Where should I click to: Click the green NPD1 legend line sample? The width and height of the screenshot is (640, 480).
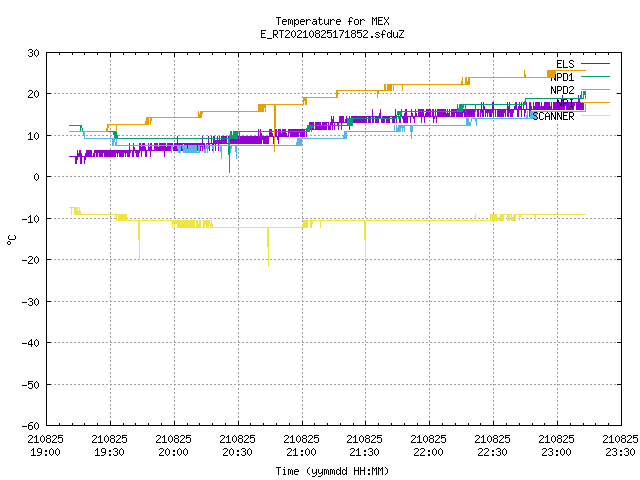595,77
